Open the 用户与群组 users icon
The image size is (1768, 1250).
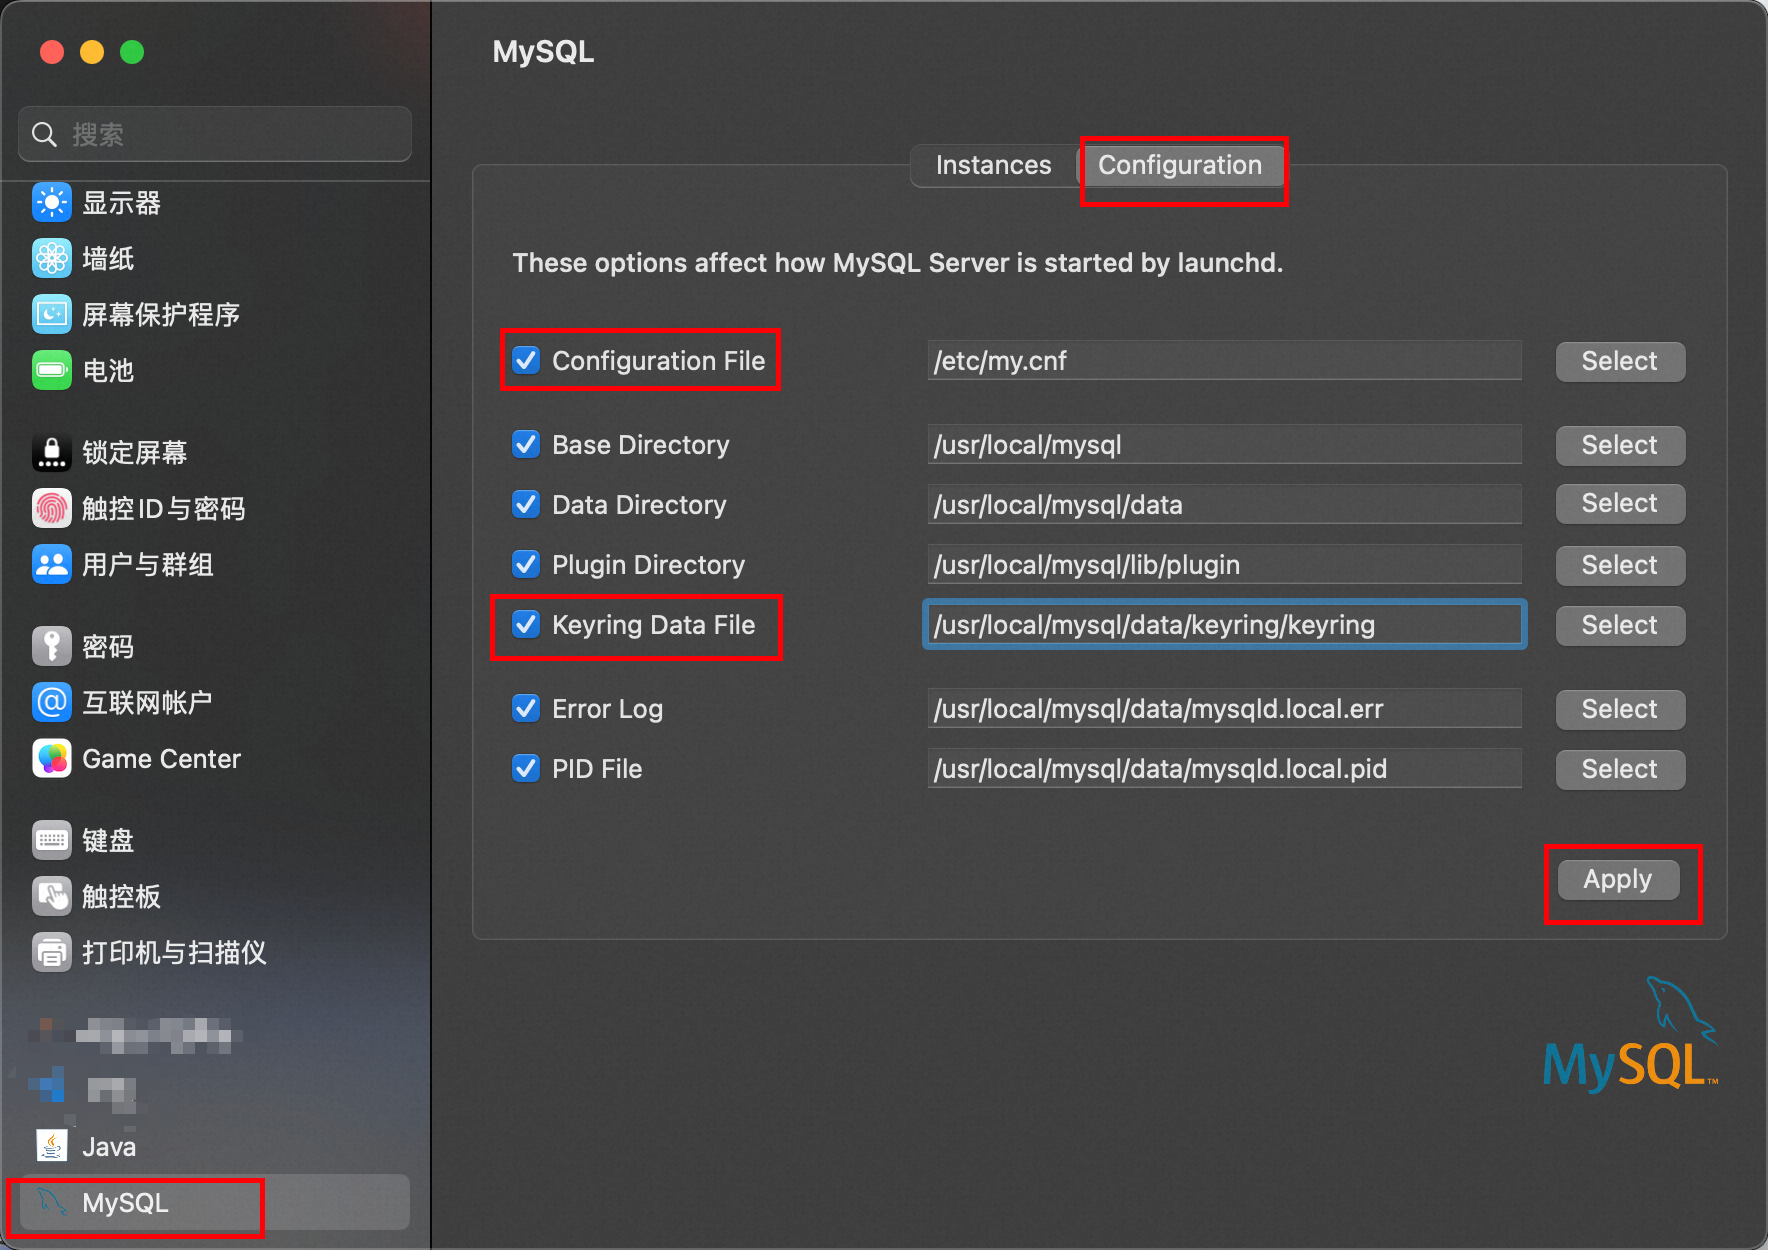pyautogui.click(x=52, y=565)
